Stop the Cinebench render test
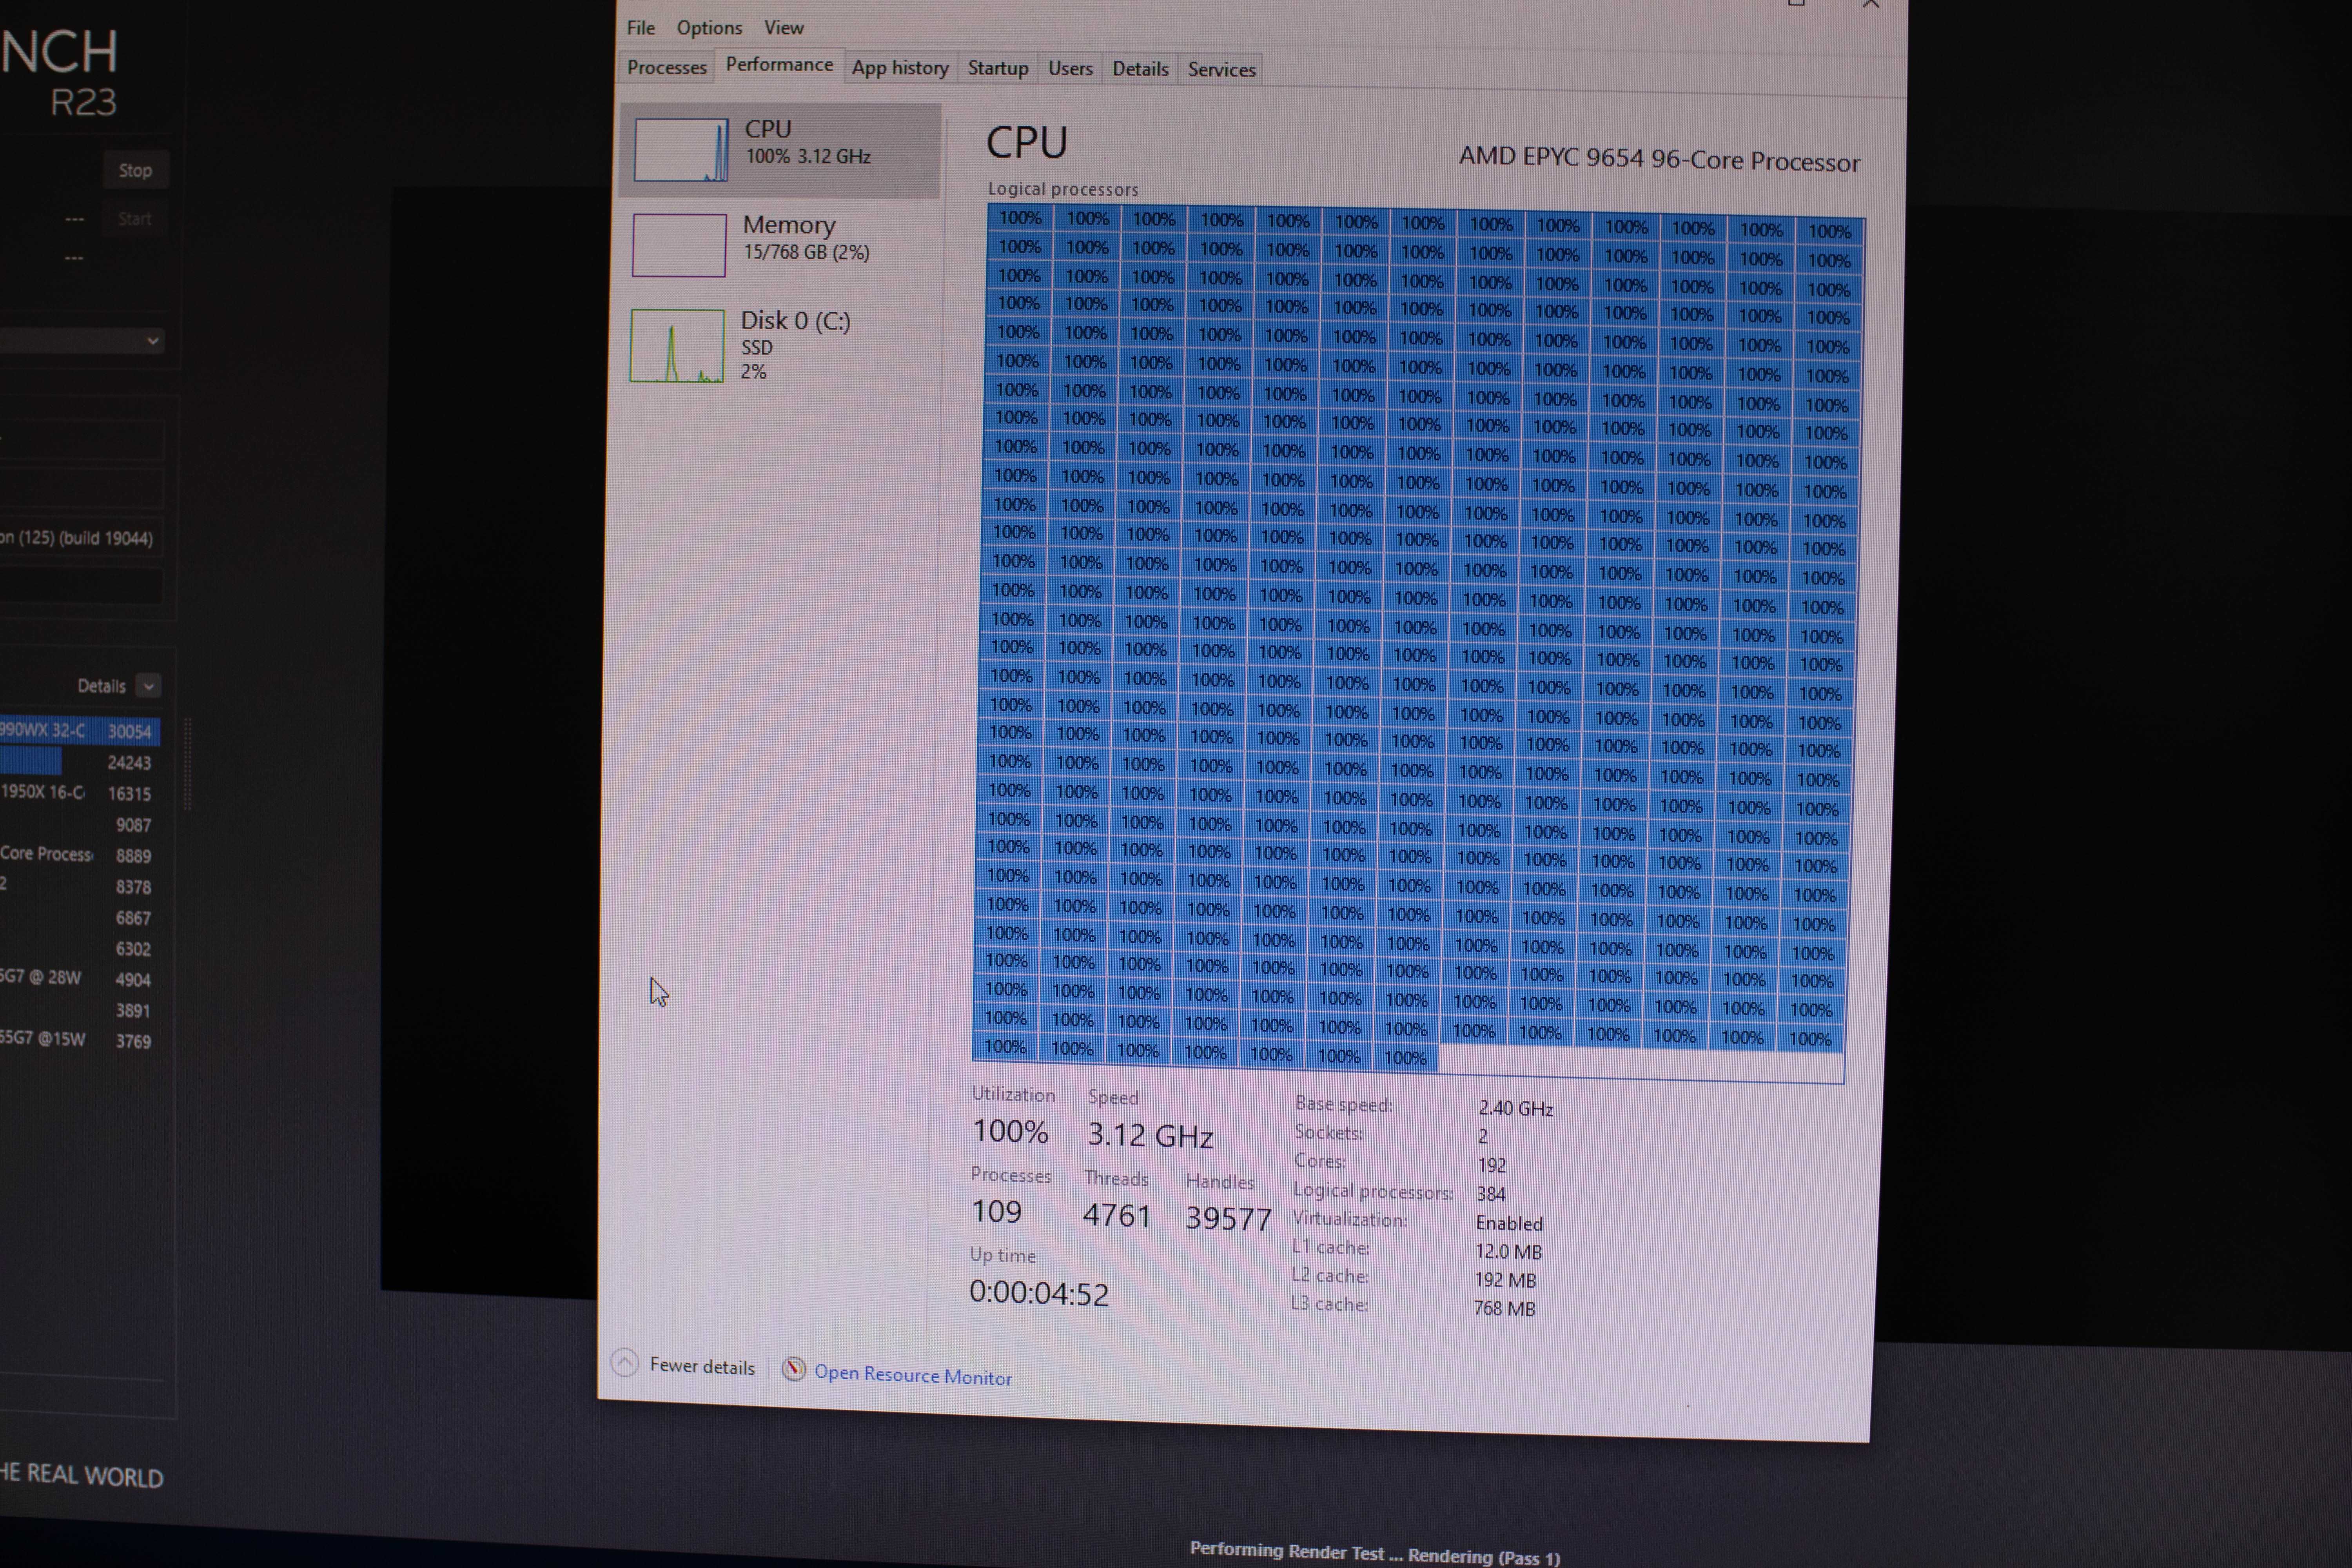 click(x=135, y=171)
